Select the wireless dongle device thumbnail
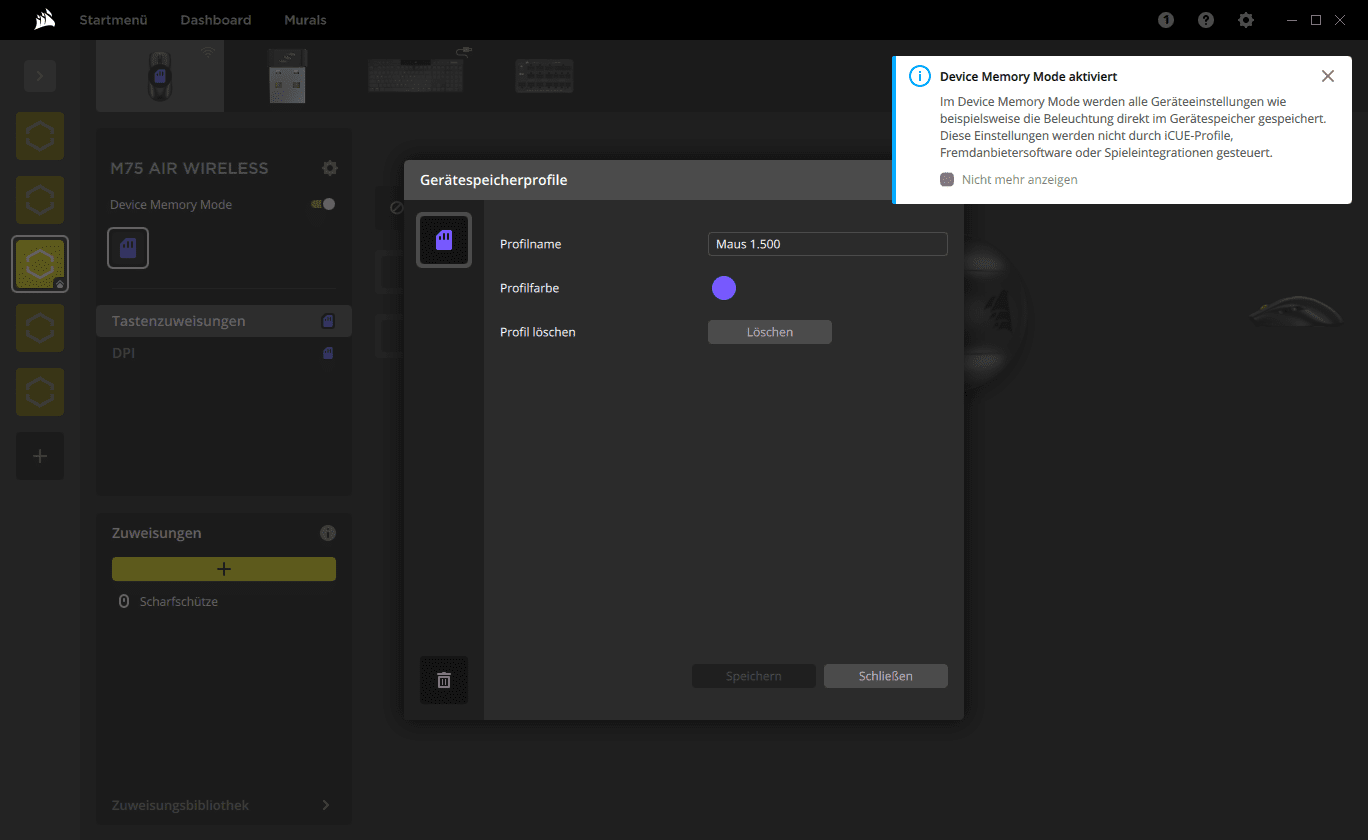 click(x=288, y=76)
